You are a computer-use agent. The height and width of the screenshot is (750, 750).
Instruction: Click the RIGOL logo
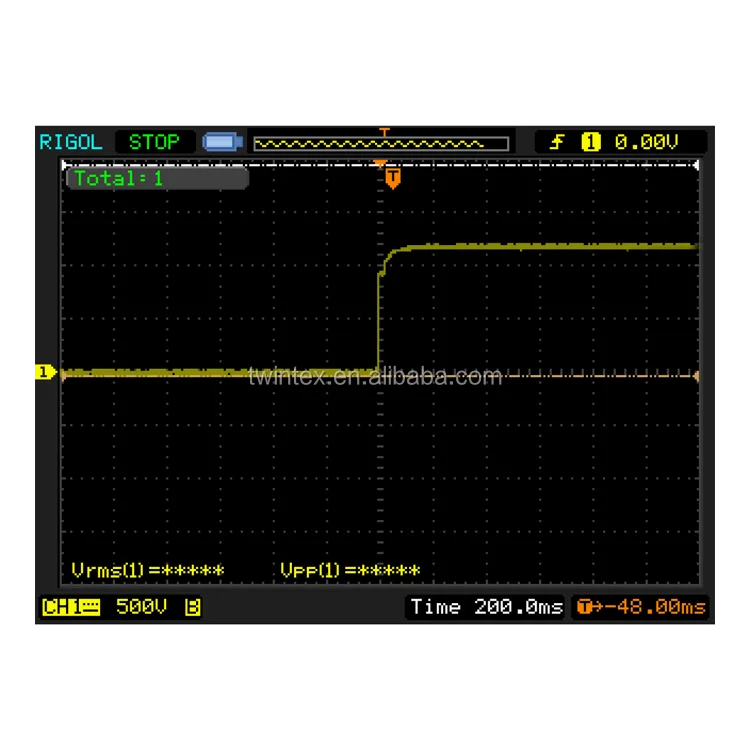click(x=71, y=142)
